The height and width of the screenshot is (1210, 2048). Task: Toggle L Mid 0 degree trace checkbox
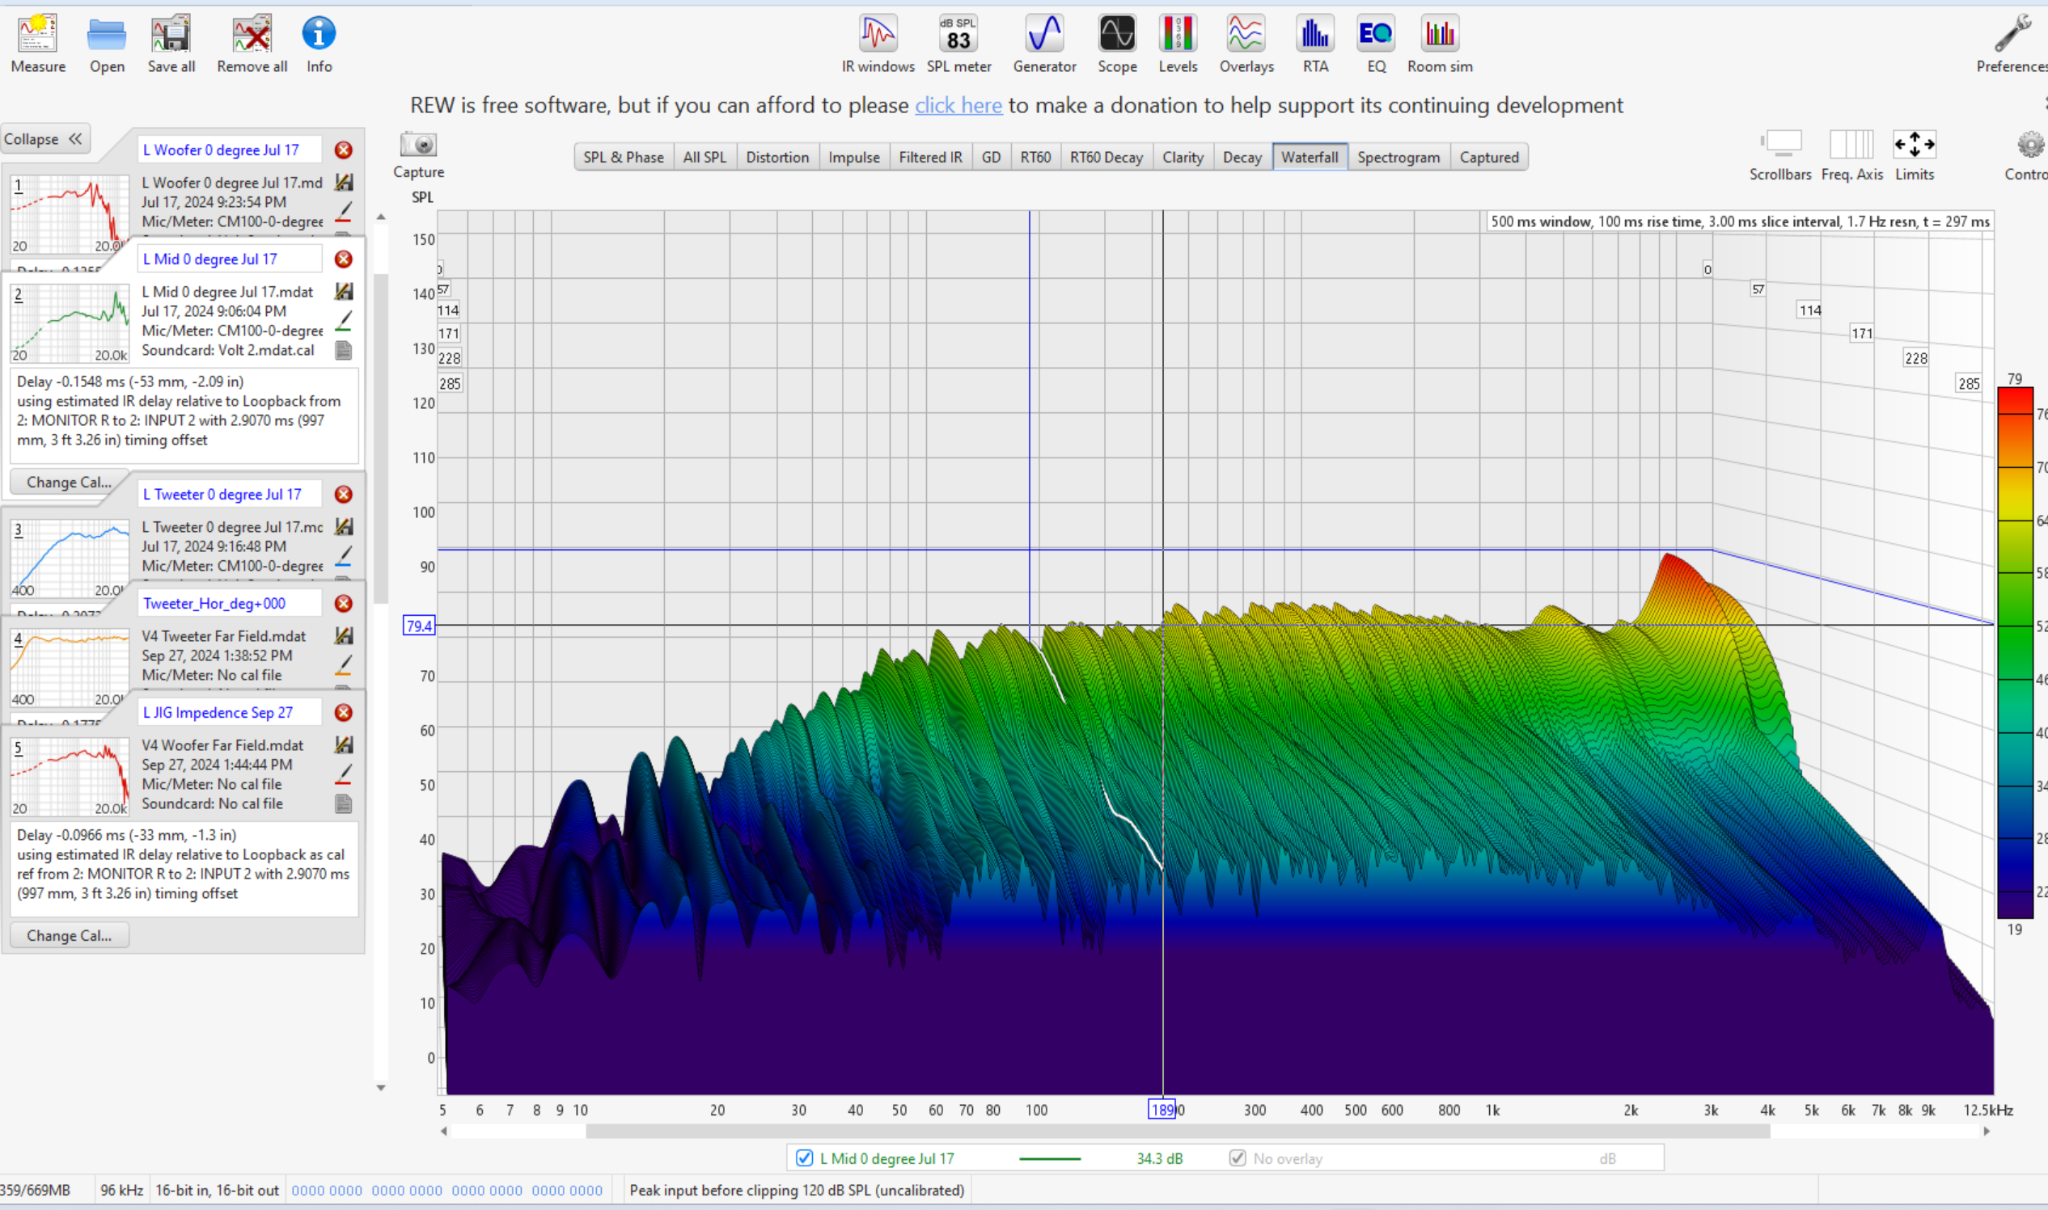point(804,1158)
